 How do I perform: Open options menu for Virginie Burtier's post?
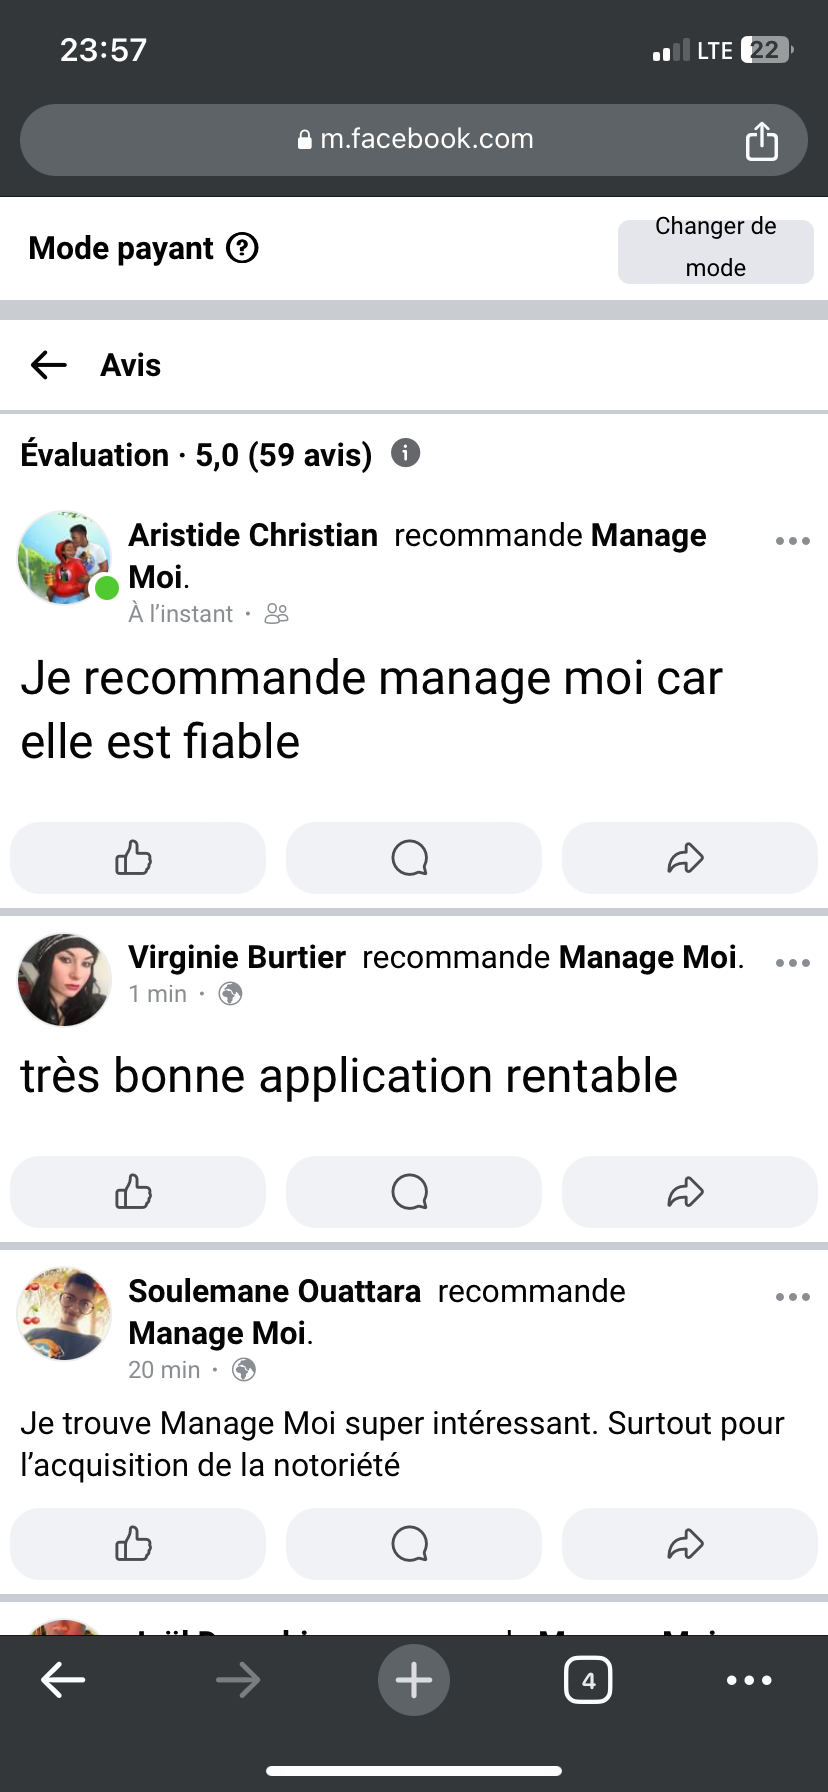(792, 963)
